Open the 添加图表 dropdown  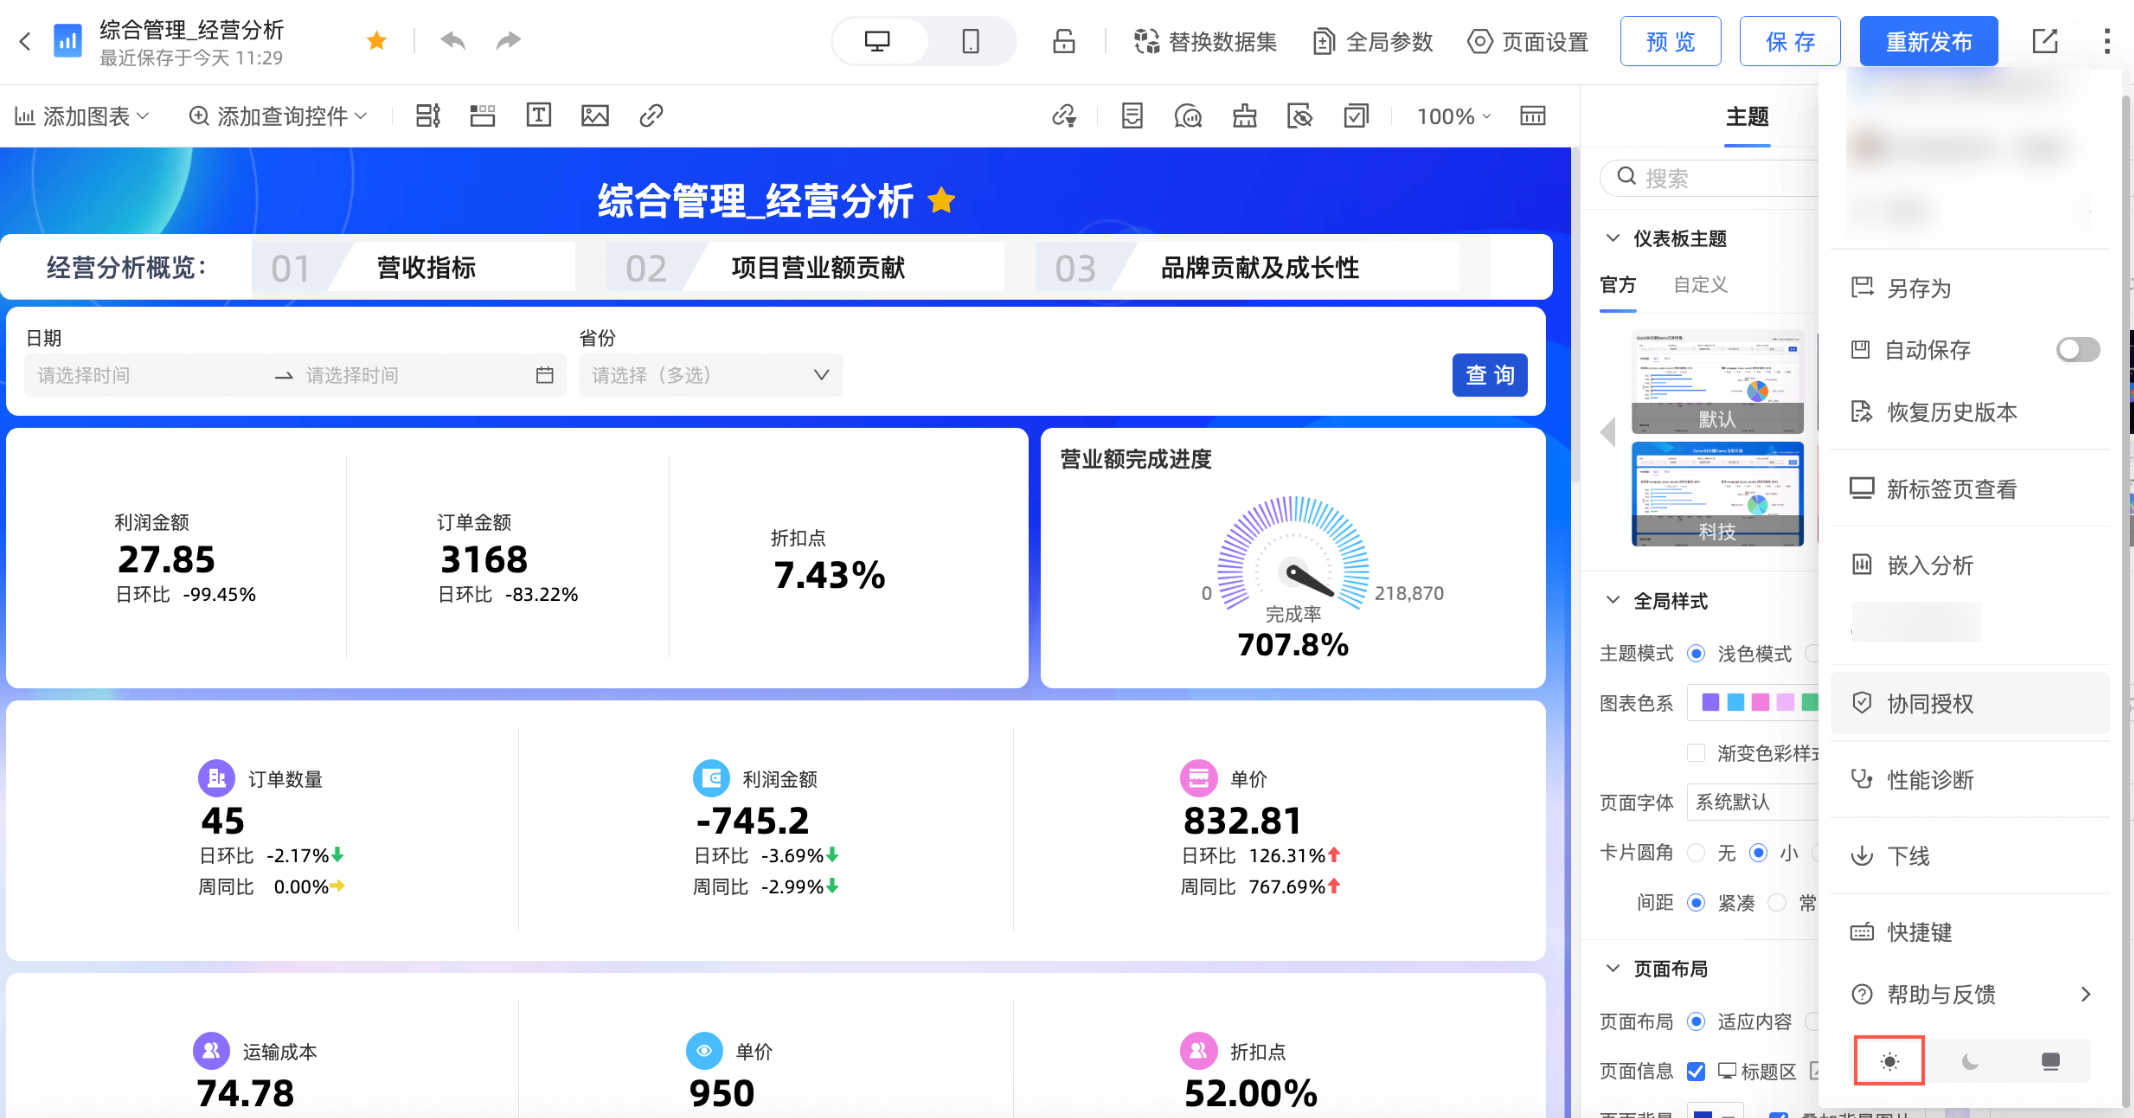click(x=82, y=116)
